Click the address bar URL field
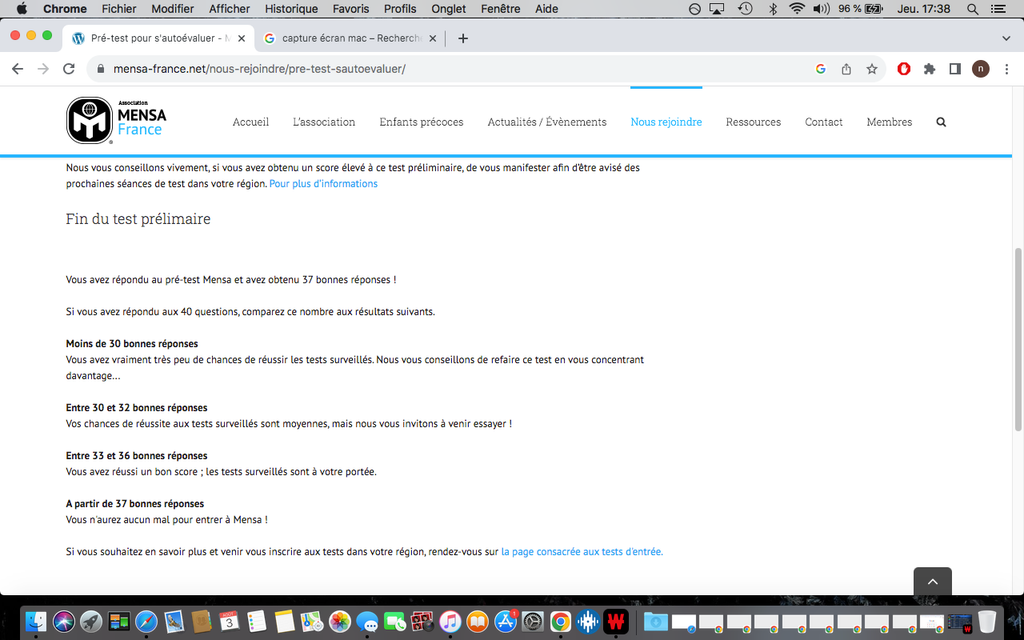Image resolution: width=1024 pixels, height=640 pixels. (450, 69)
